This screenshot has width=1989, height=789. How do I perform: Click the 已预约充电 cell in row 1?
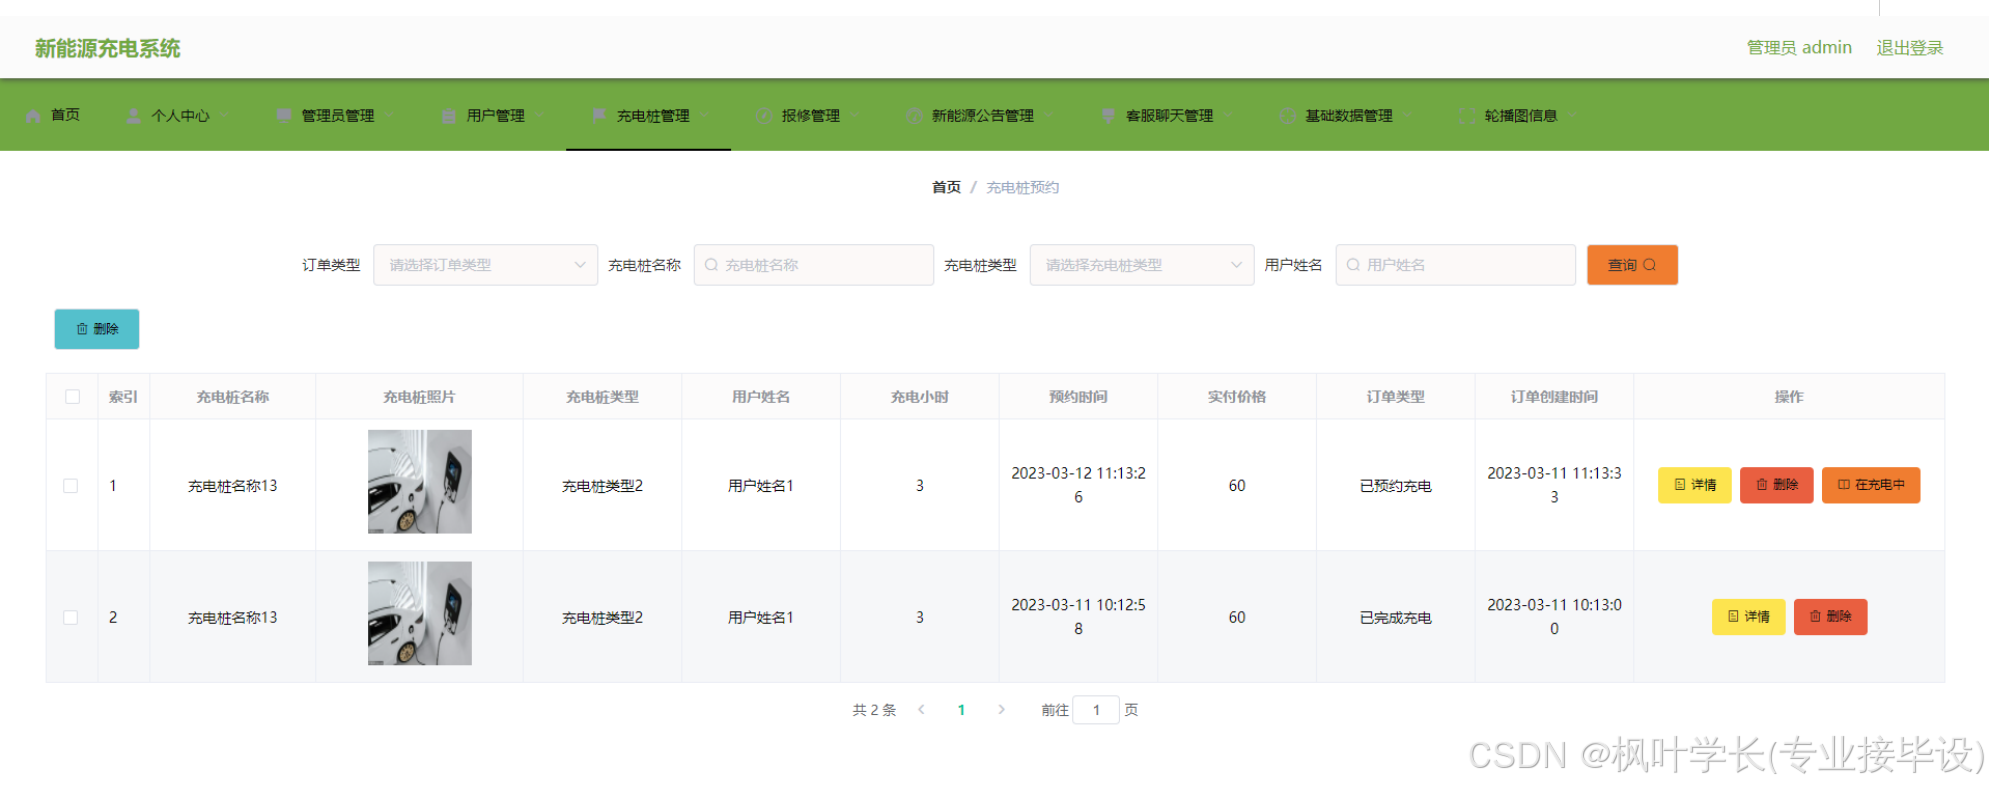[1395, 486]
